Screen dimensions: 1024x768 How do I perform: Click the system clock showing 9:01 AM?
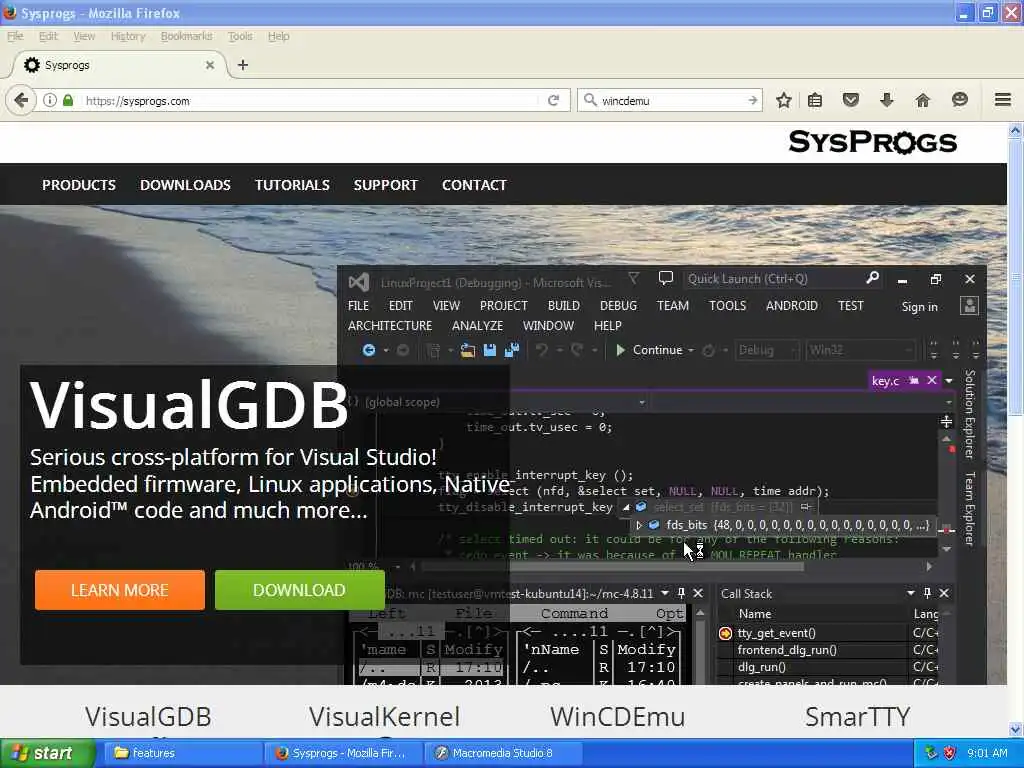point(987,753)
